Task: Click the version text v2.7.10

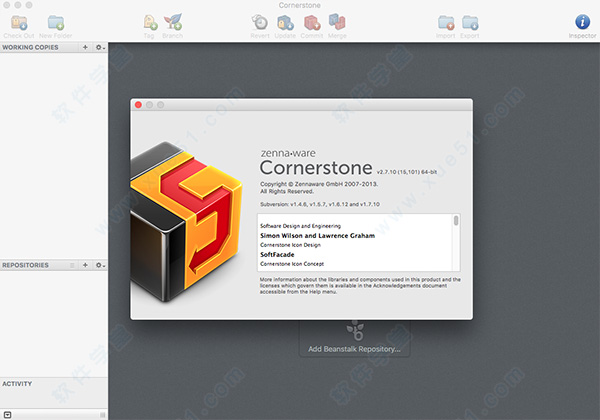Action: point(407,172)
